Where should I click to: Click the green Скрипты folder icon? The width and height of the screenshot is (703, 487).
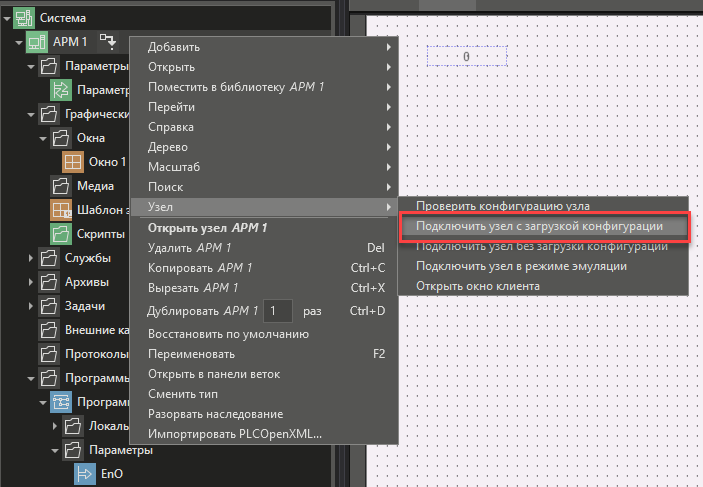(x=61, y=234)
